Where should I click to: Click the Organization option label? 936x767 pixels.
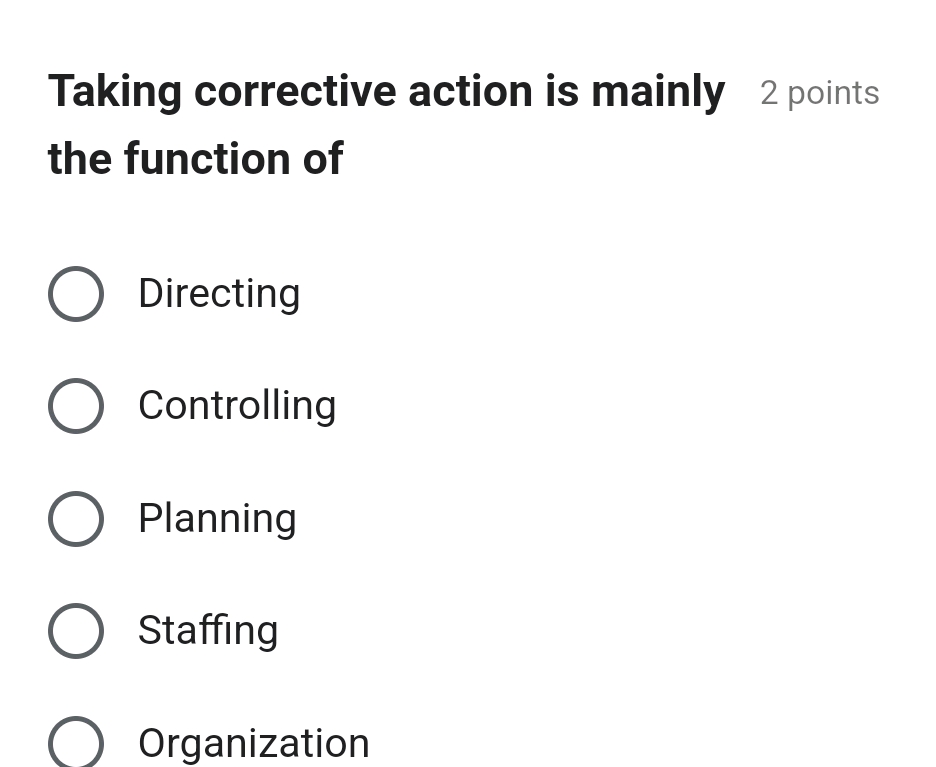tap(253, 742)
